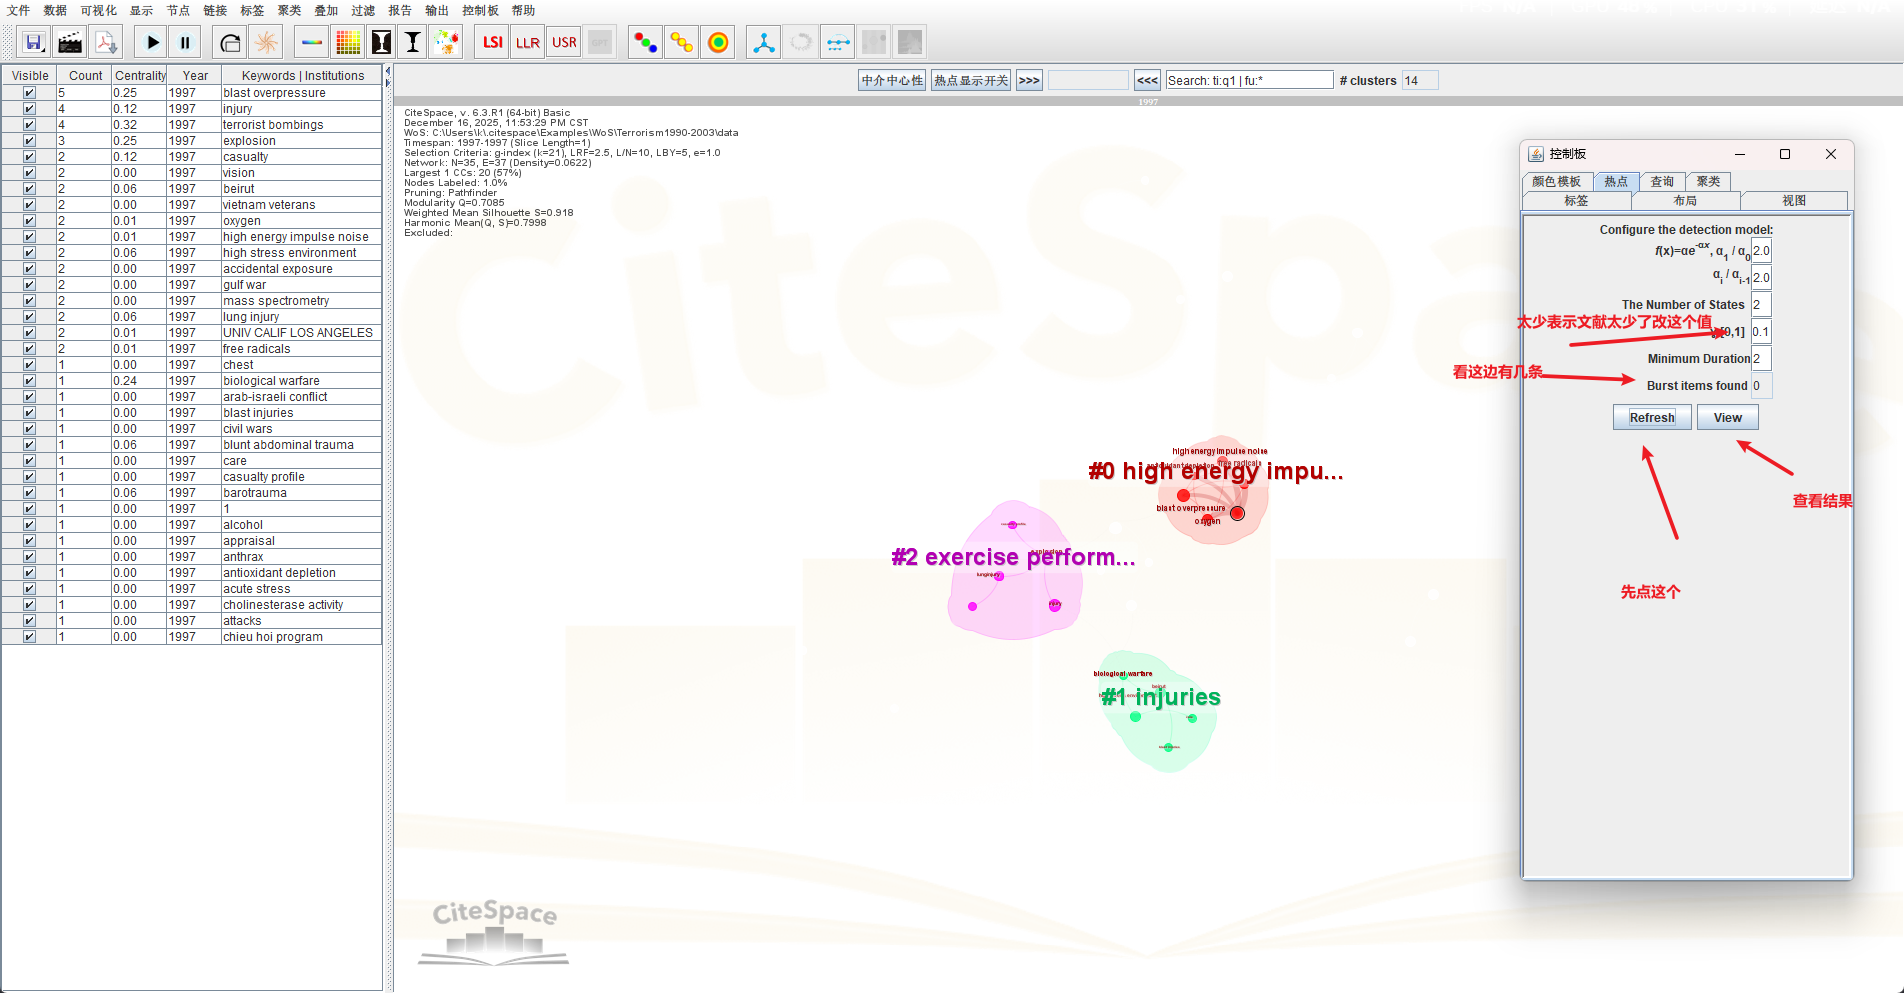The height and width of the screenshot is (993, 1904).
Task: Select USR cluster labeling icon
Action: (564, 43)
